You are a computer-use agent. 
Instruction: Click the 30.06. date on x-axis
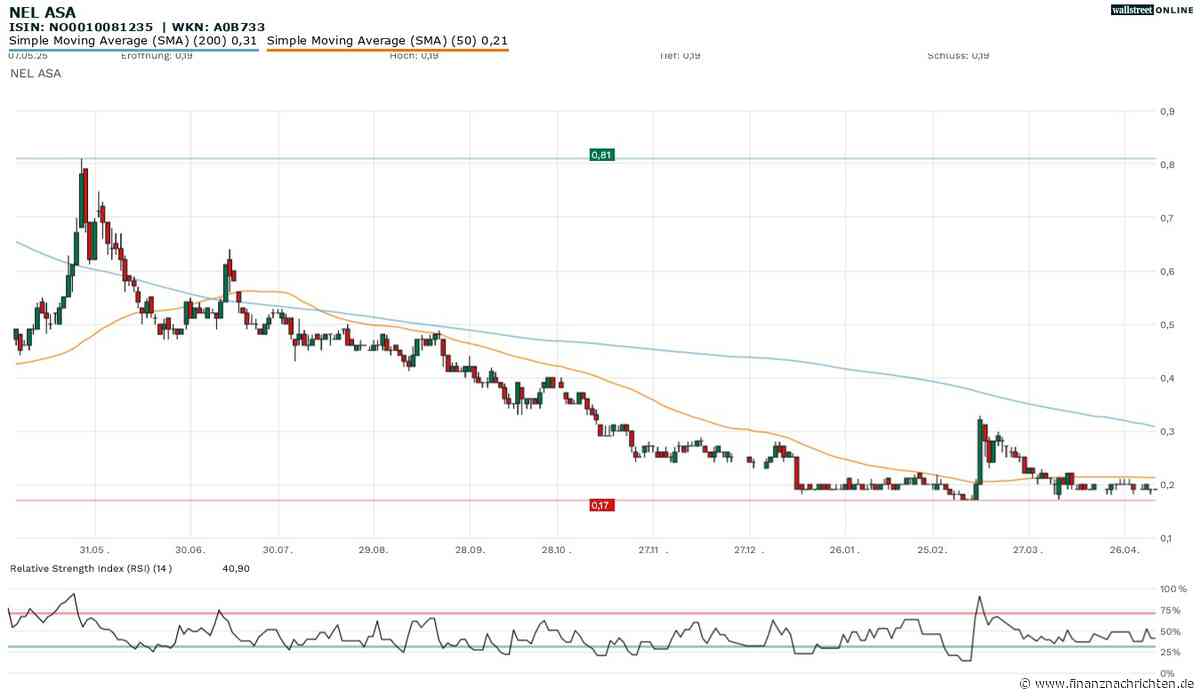(x=190, y=550)
